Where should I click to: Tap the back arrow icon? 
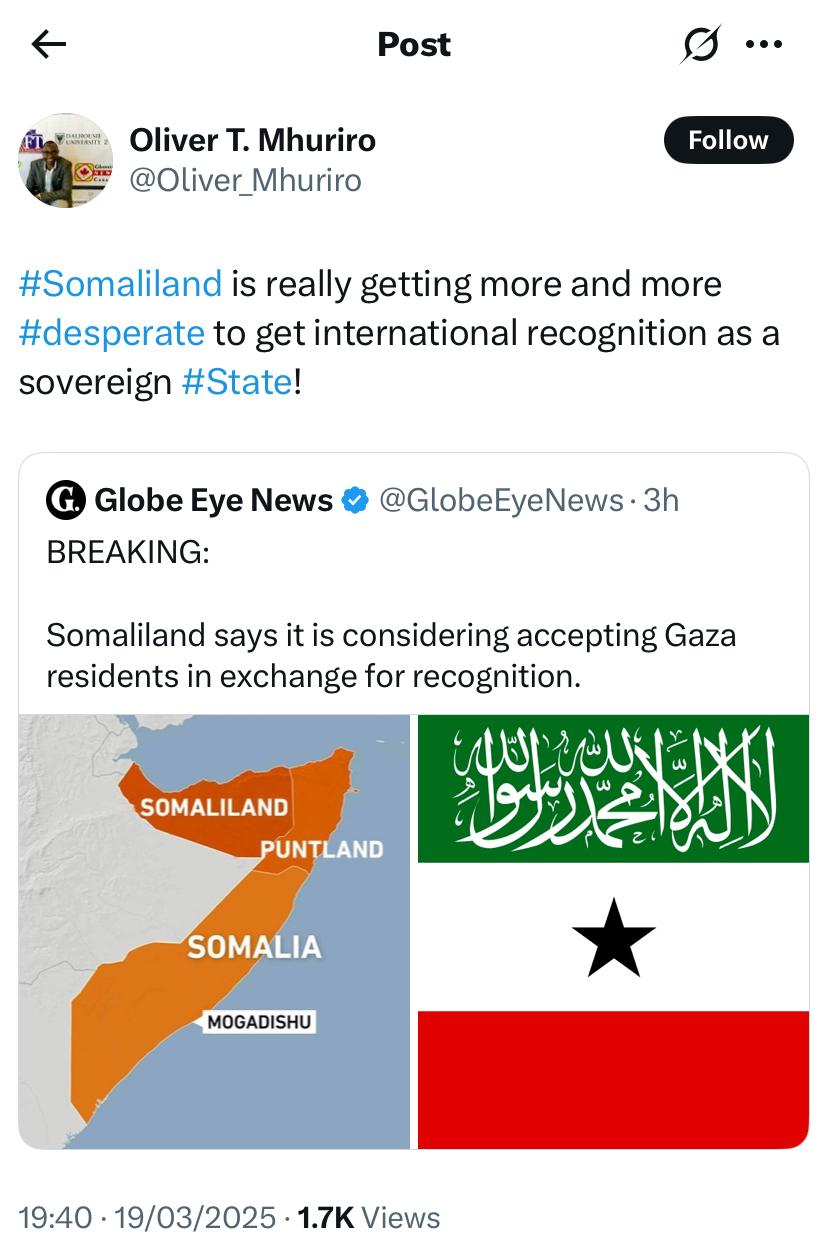[x=48, y=44]
